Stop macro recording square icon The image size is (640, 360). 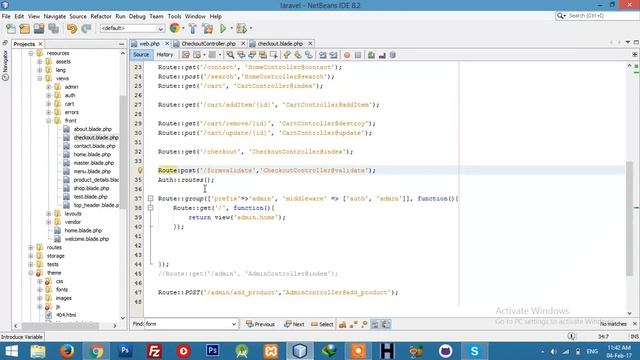coord(358,55)
